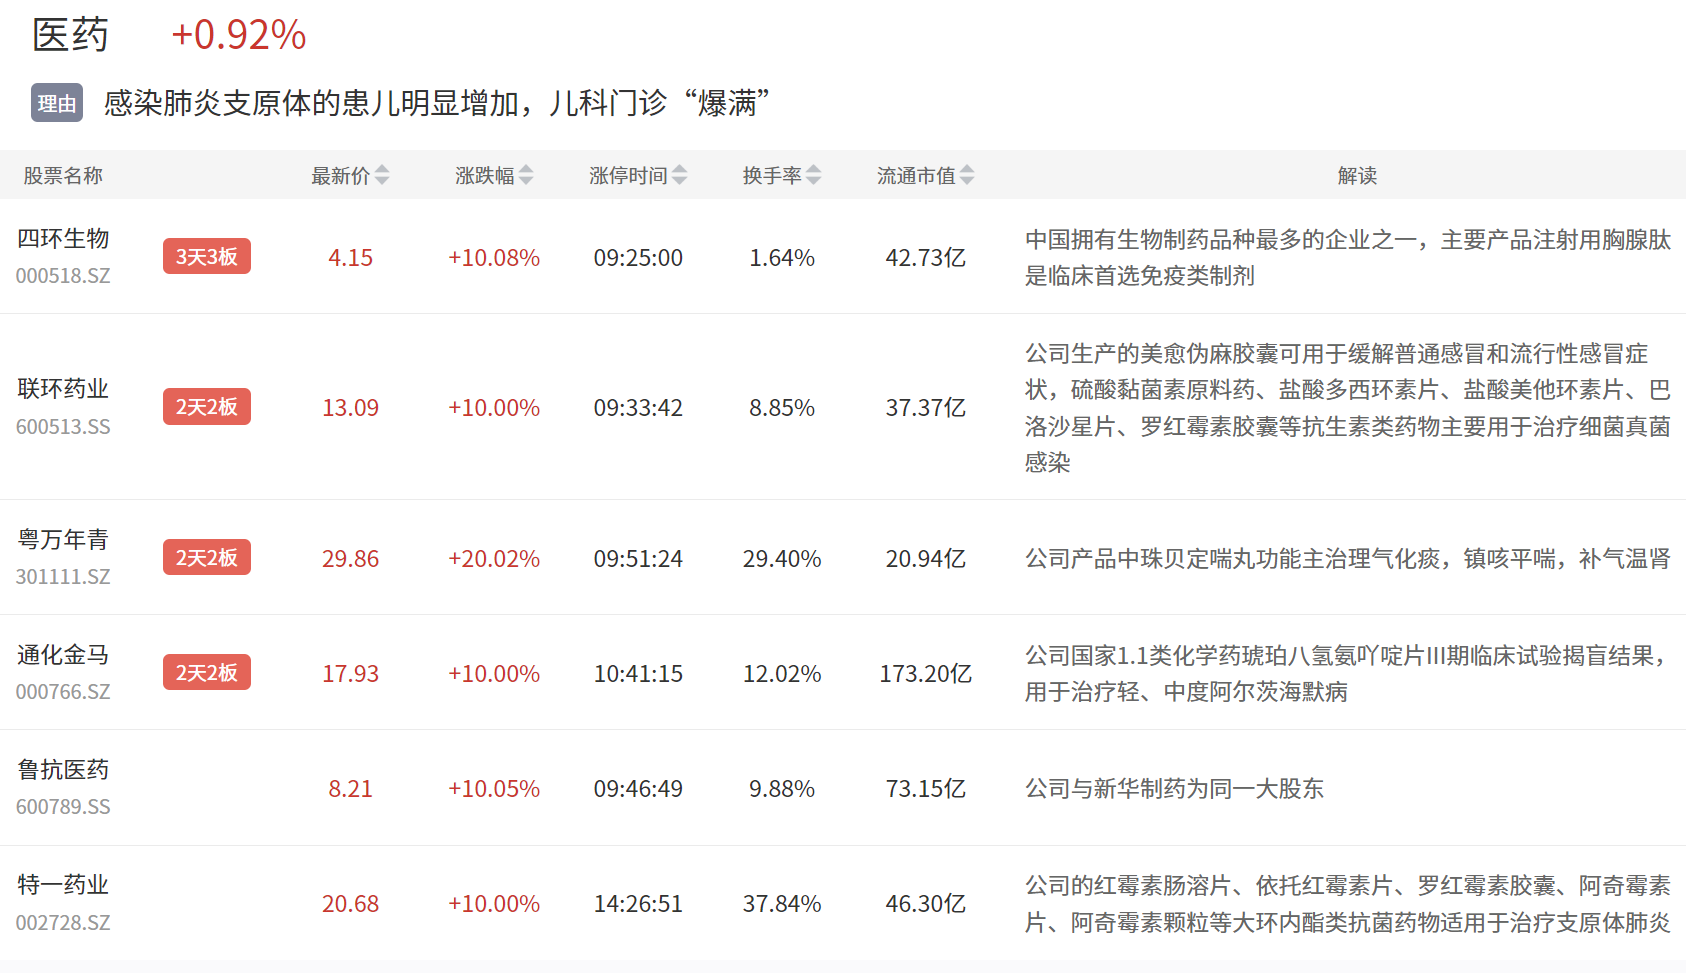Click 3天3板 badge for 四环生物
The width and height of the screenshot is (1686, 973).
click(207, 257)
